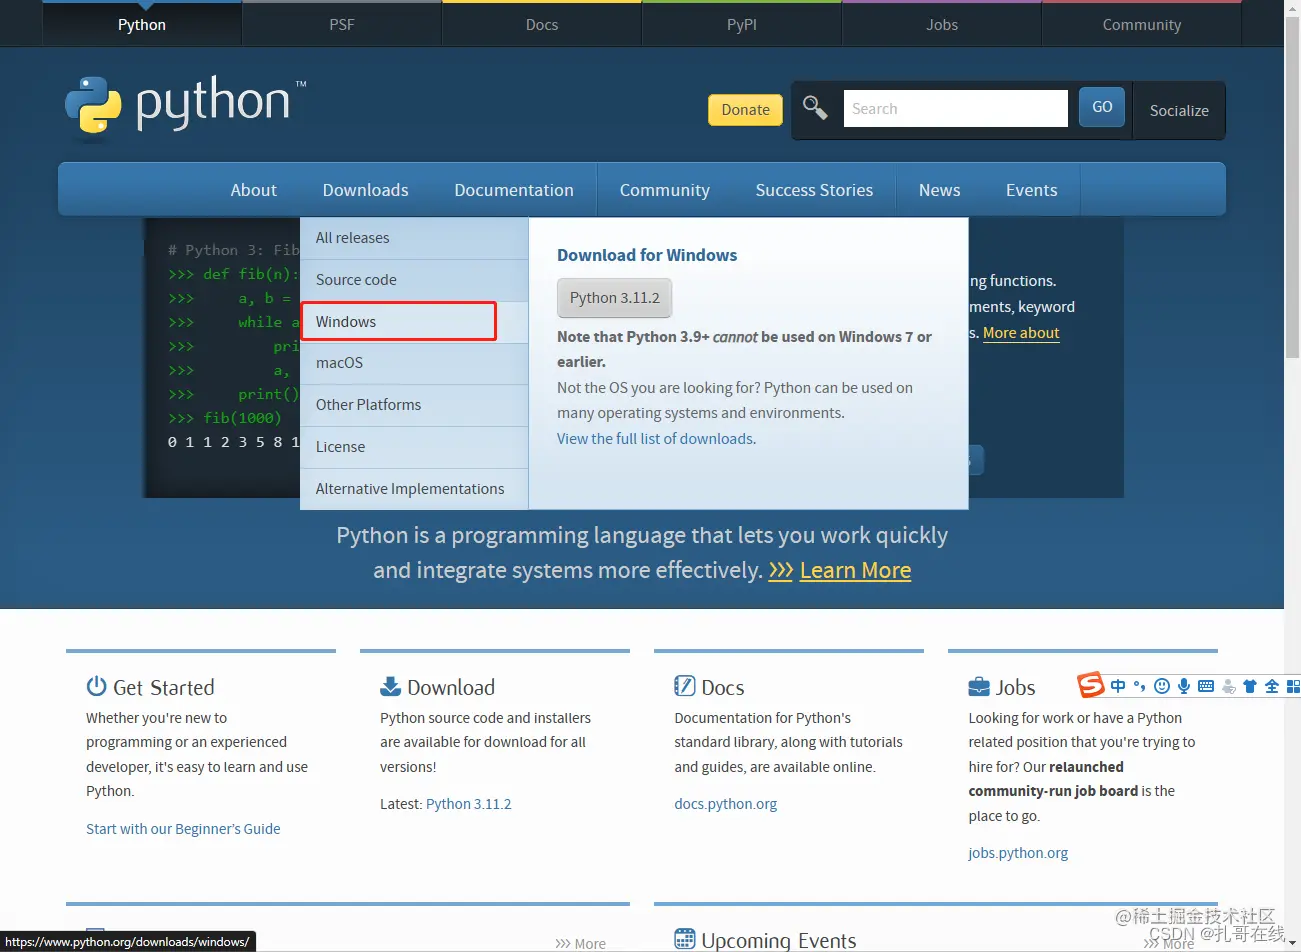
Task: Open the PyPI top tab
Action: click(x=742, y=24)
